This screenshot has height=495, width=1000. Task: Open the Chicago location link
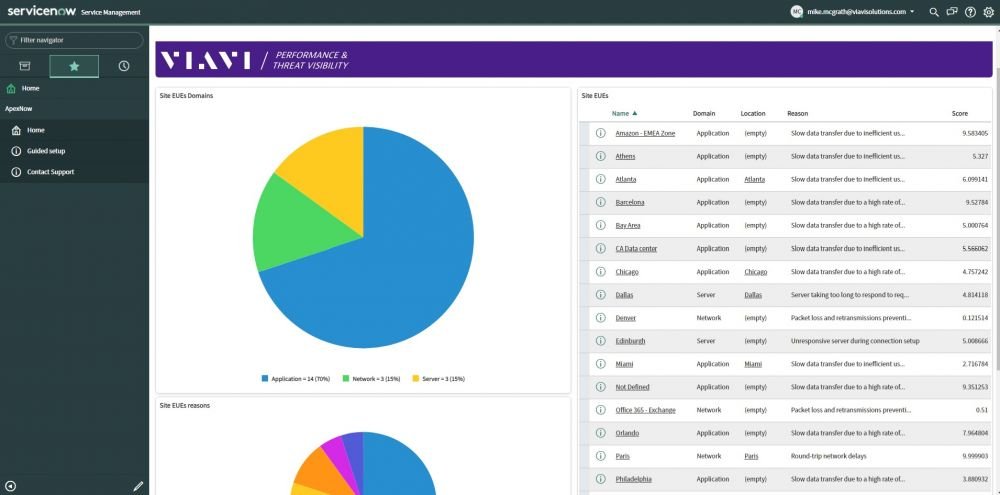pos(755,272)
